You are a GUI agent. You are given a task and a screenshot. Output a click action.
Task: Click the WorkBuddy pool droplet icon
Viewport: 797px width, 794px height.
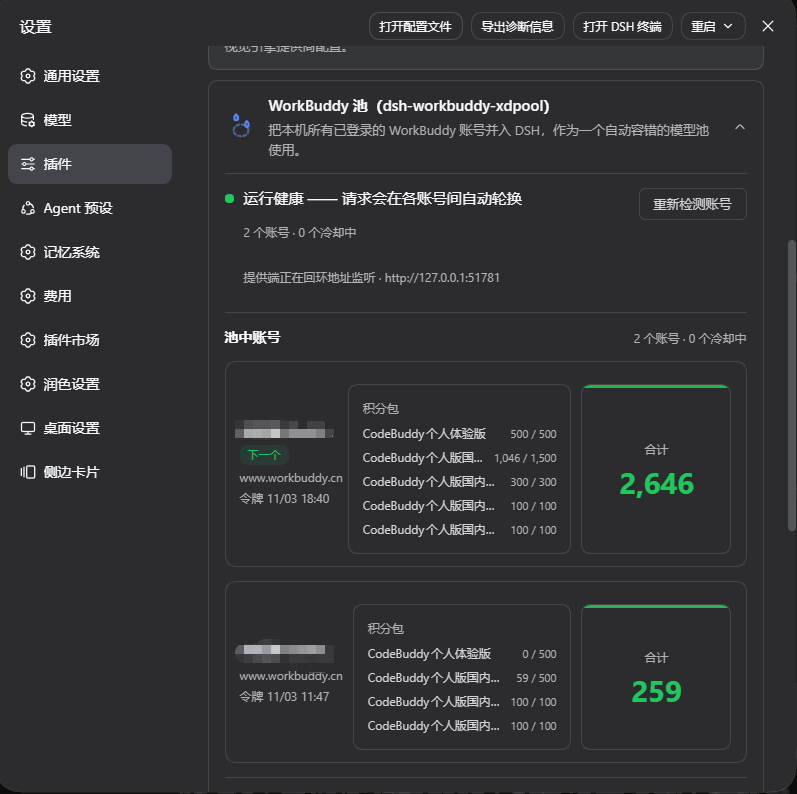click(241, 125)
